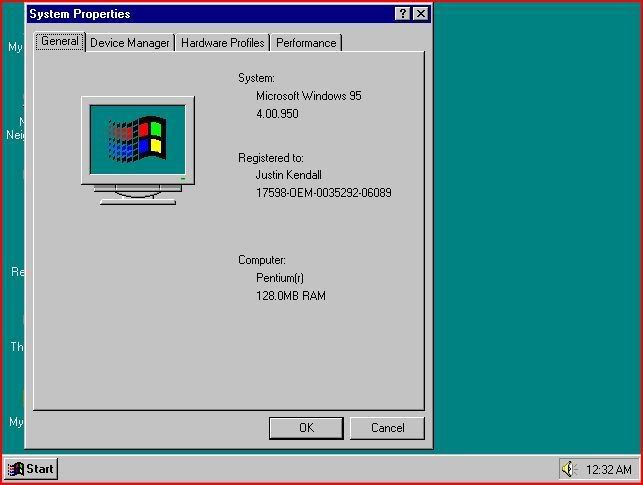Screen dimensions: 643x485
Task: Click the 12:32 AM taskbar clock
Action: click(609, 469)
